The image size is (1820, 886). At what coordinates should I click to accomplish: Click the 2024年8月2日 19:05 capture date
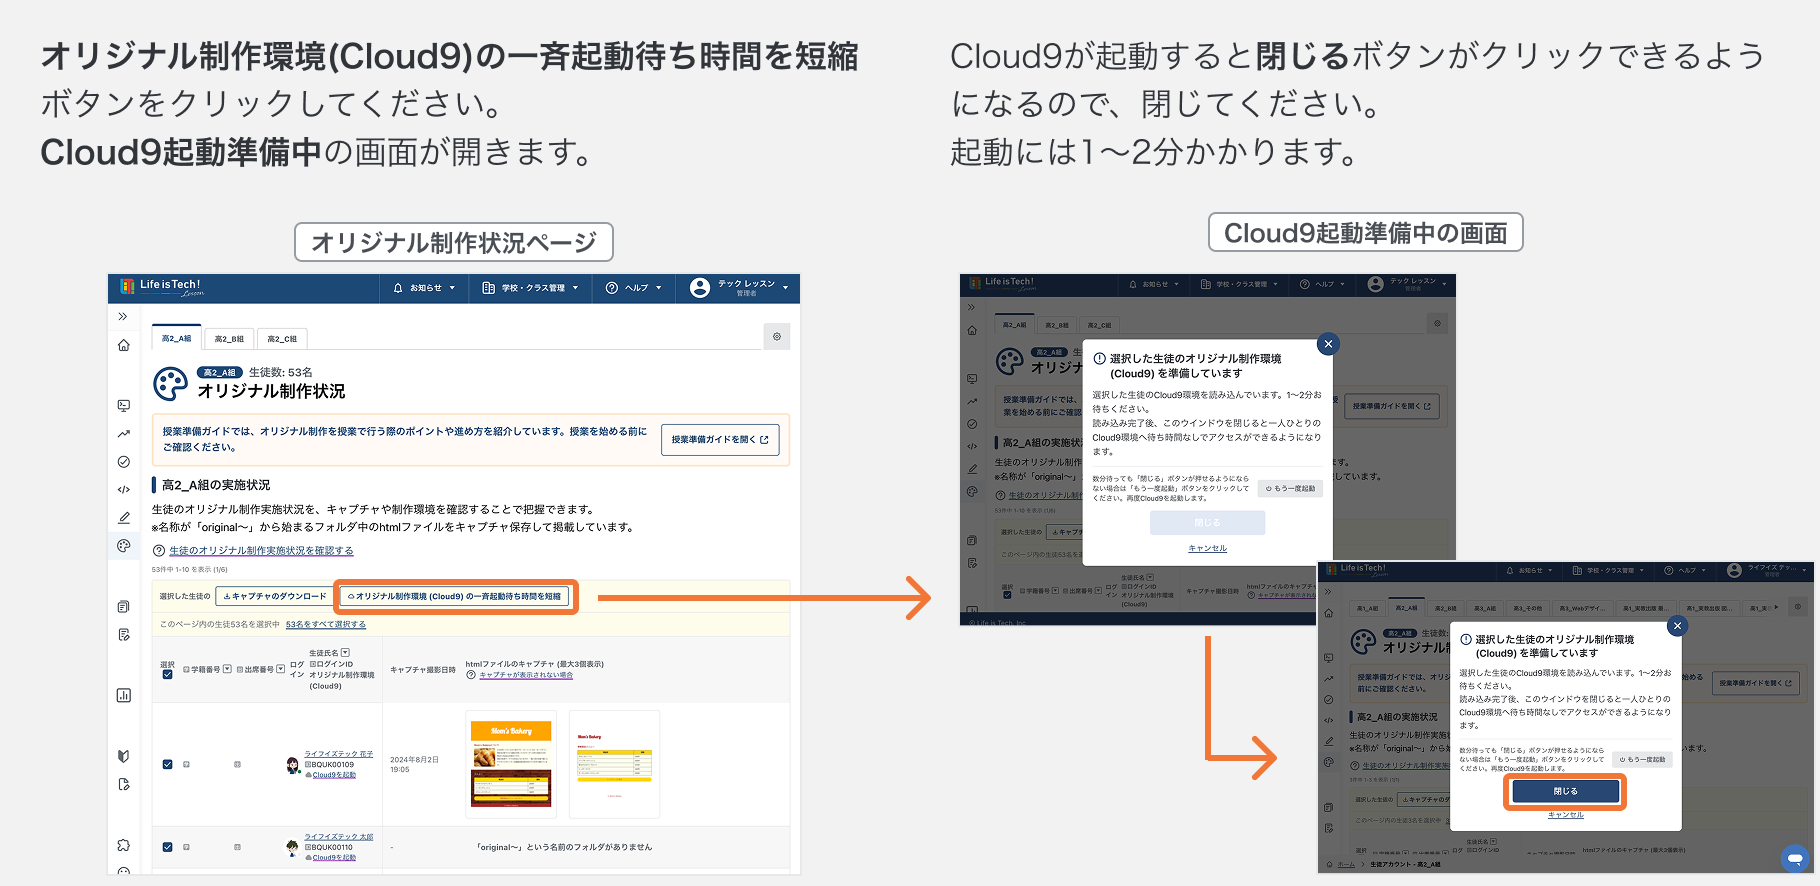point(414,764)
